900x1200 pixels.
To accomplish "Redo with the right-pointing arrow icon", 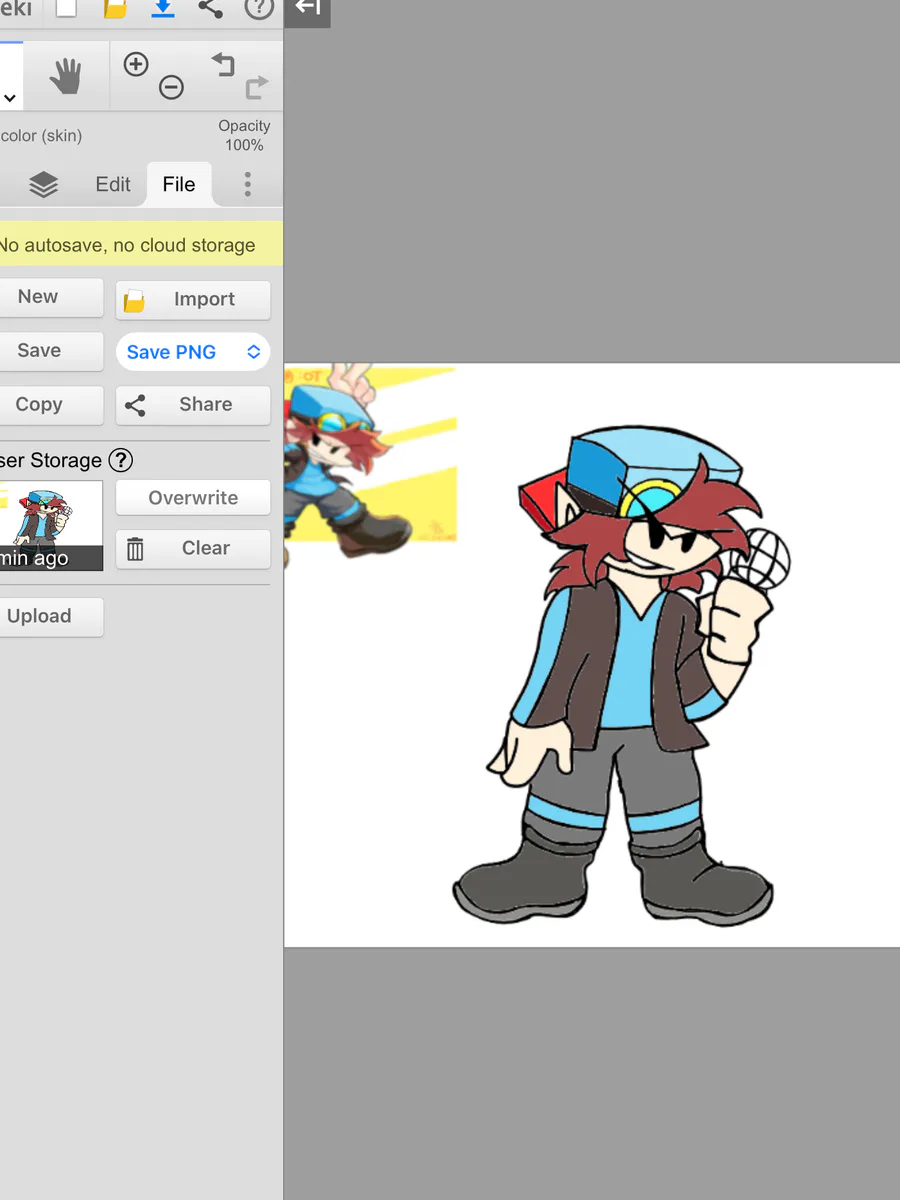I will click(257, 88).
